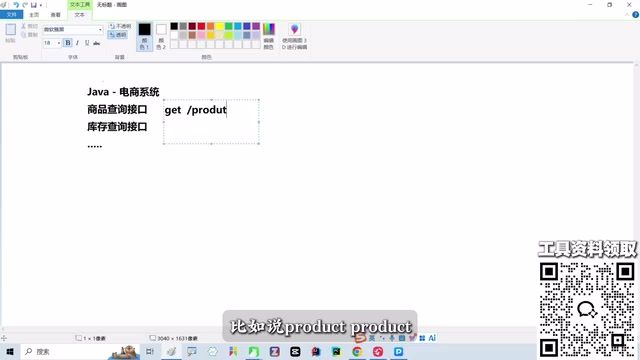
Task: Open the Windows Start menu
Action: pyautogui.click(x=10, y=351)
